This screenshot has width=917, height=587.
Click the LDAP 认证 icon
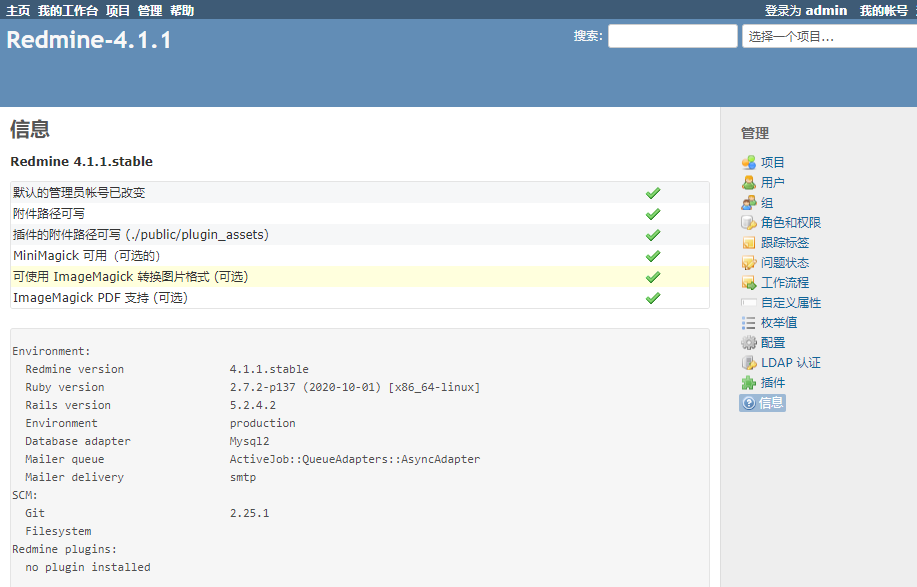pyautogui.click(x=749, y=362)
